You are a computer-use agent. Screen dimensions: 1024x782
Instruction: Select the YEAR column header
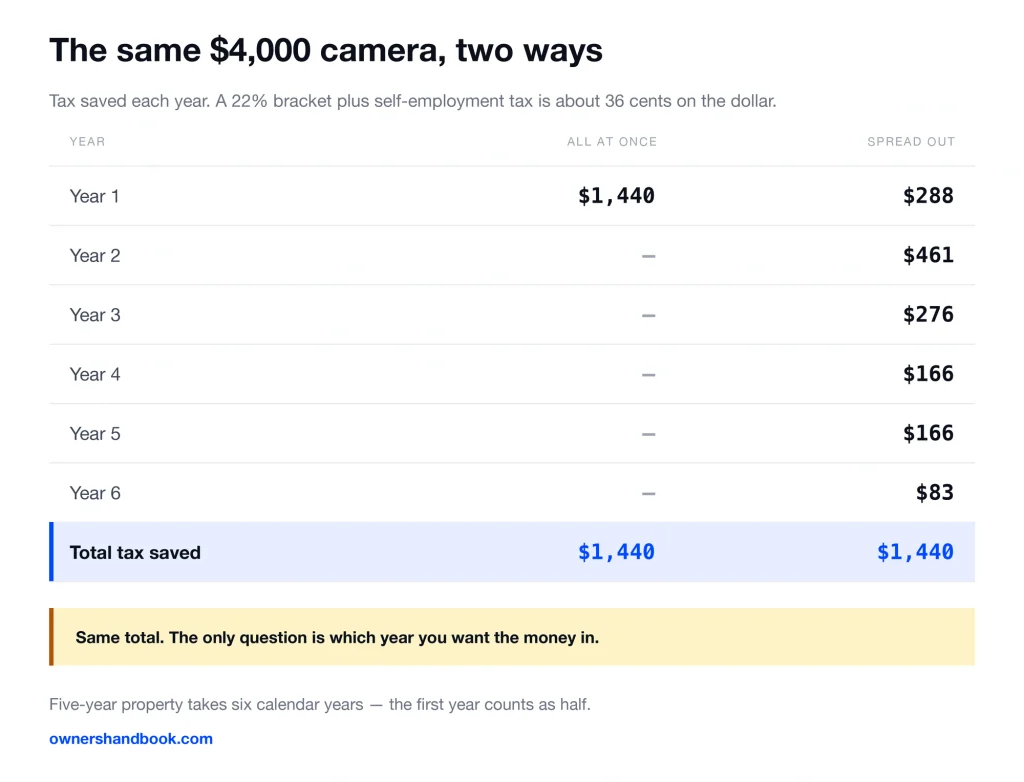click(87, 142)
